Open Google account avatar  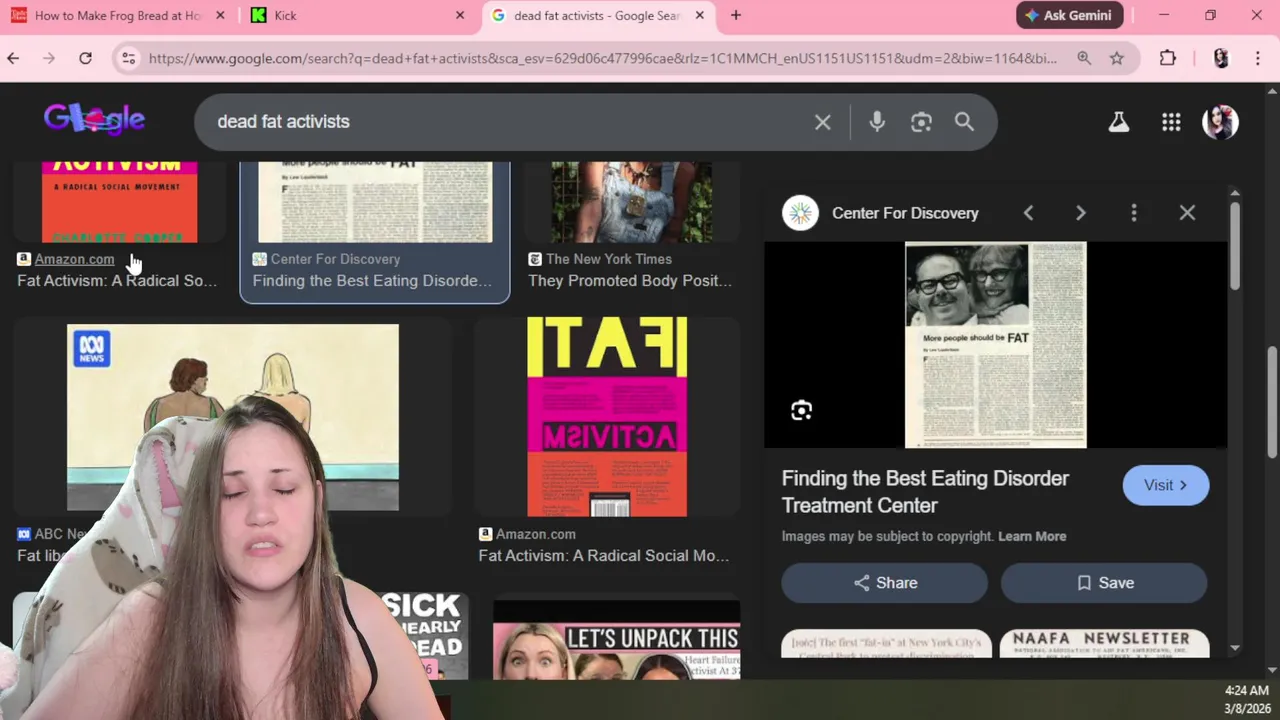click(1220, 122)
